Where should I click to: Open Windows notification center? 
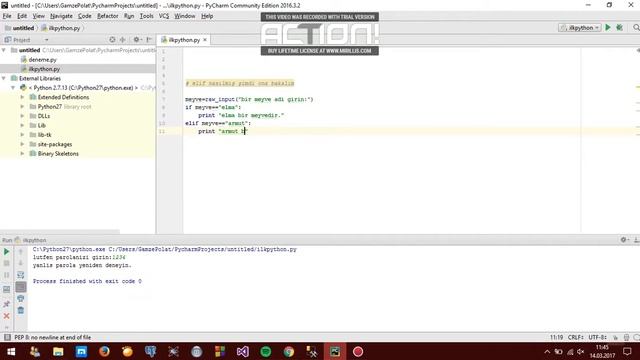point(627,351)
